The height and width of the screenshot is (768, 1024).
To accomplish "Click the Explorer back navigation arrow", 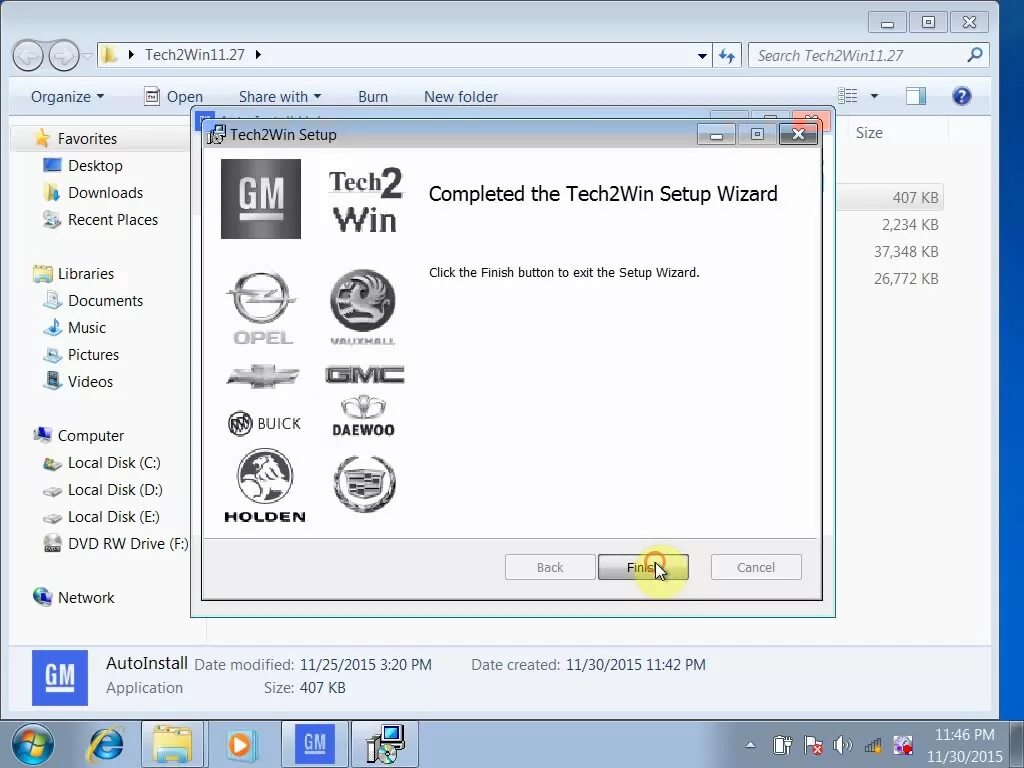I will (28, 55).
